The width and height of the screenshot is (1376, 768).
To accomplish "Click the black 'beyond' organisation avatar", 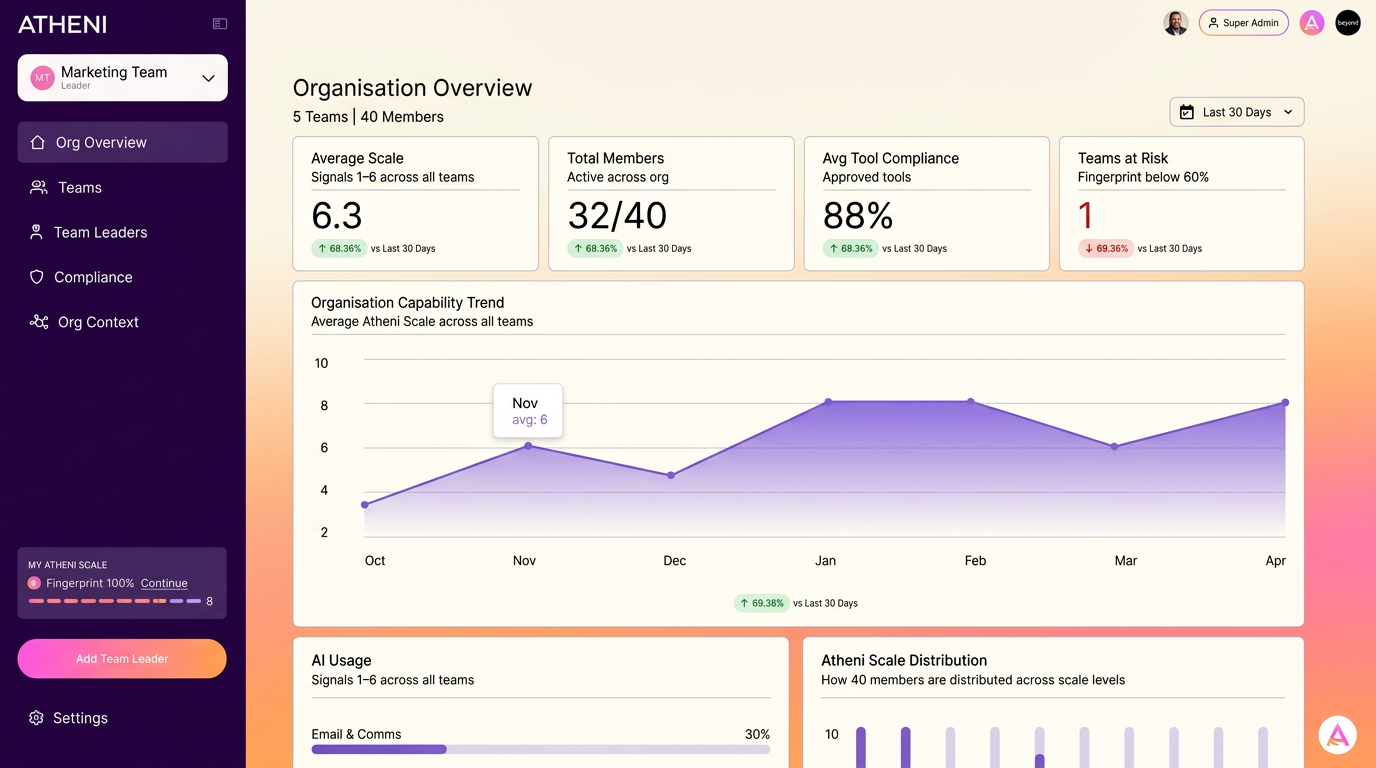I will tap(1348, 23).
